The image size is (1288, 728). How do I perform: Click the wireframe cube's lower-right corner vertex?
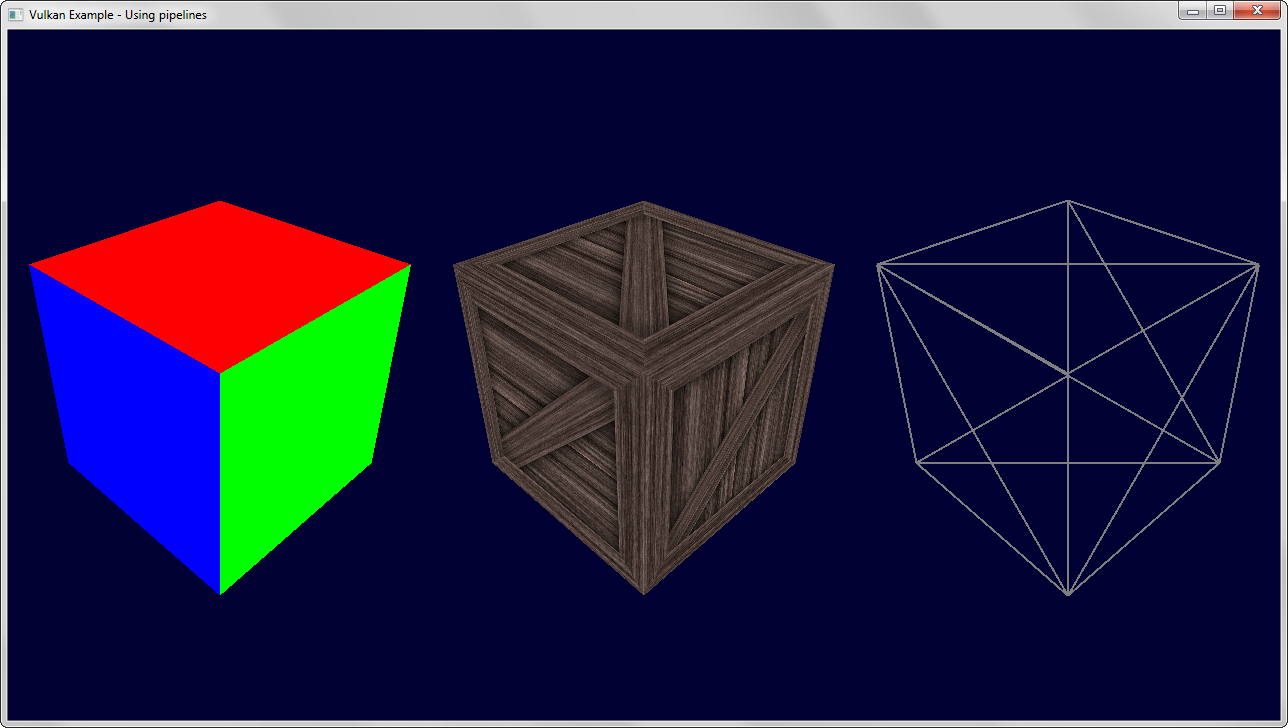pos(1220,463)
